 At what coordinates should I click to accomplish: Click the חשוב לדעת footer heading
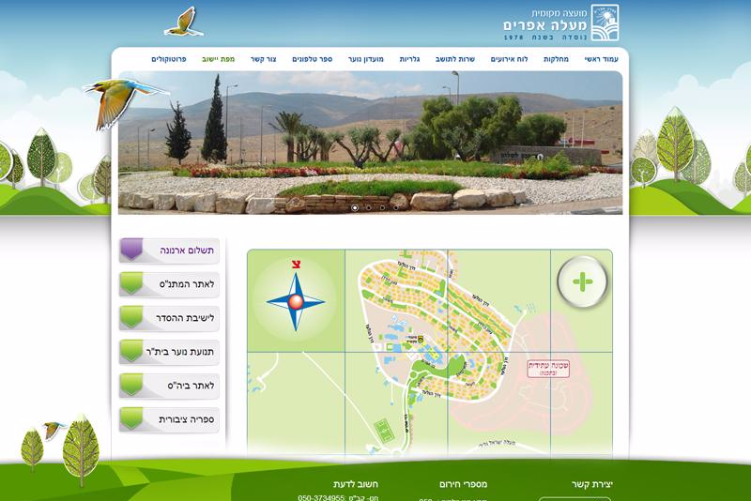coord(355,484)
